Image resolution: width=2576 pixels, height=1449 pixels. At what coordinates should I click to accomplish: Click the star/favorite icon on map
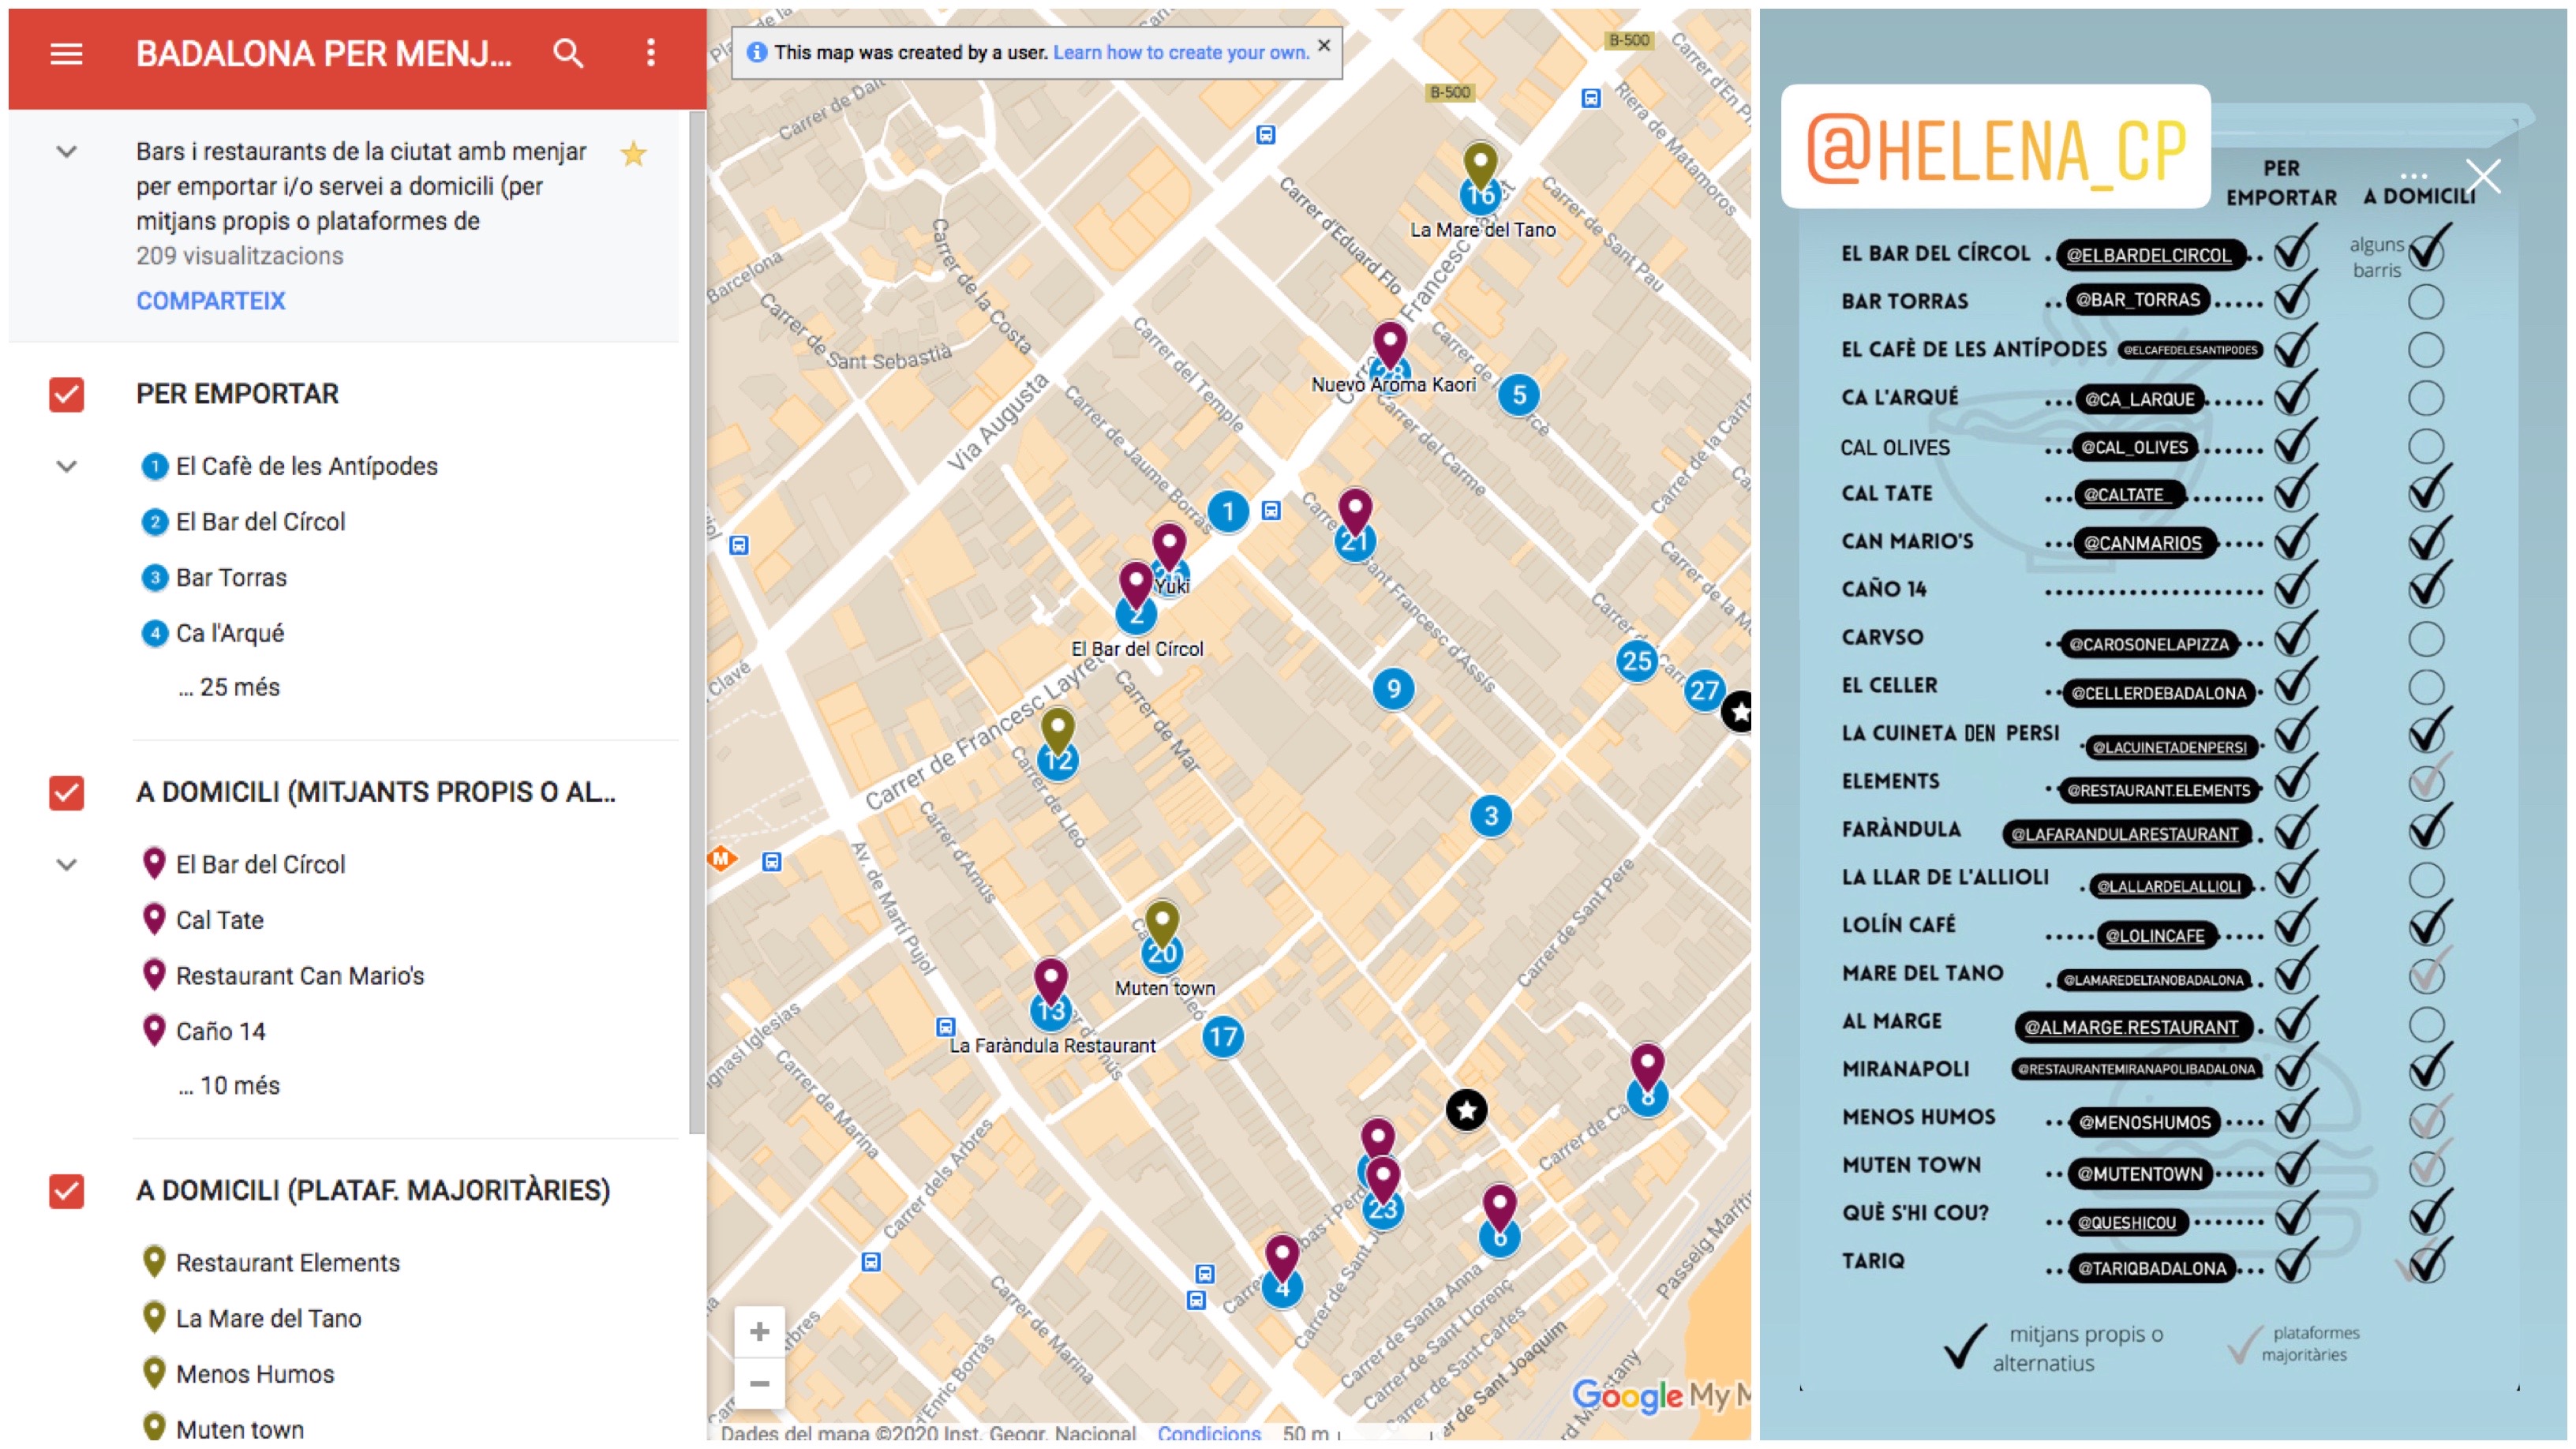pos(1465,1110)
